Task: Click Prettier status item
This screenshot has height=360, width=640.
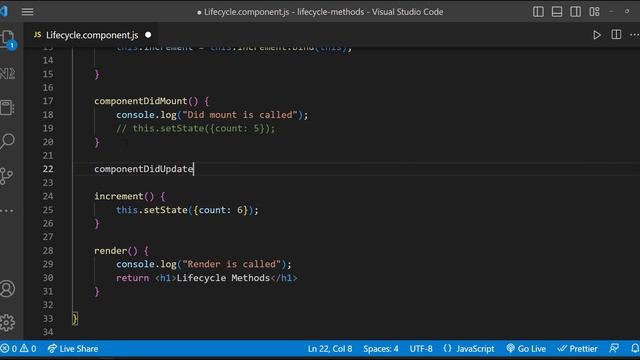Action: [x=578, y=349]
